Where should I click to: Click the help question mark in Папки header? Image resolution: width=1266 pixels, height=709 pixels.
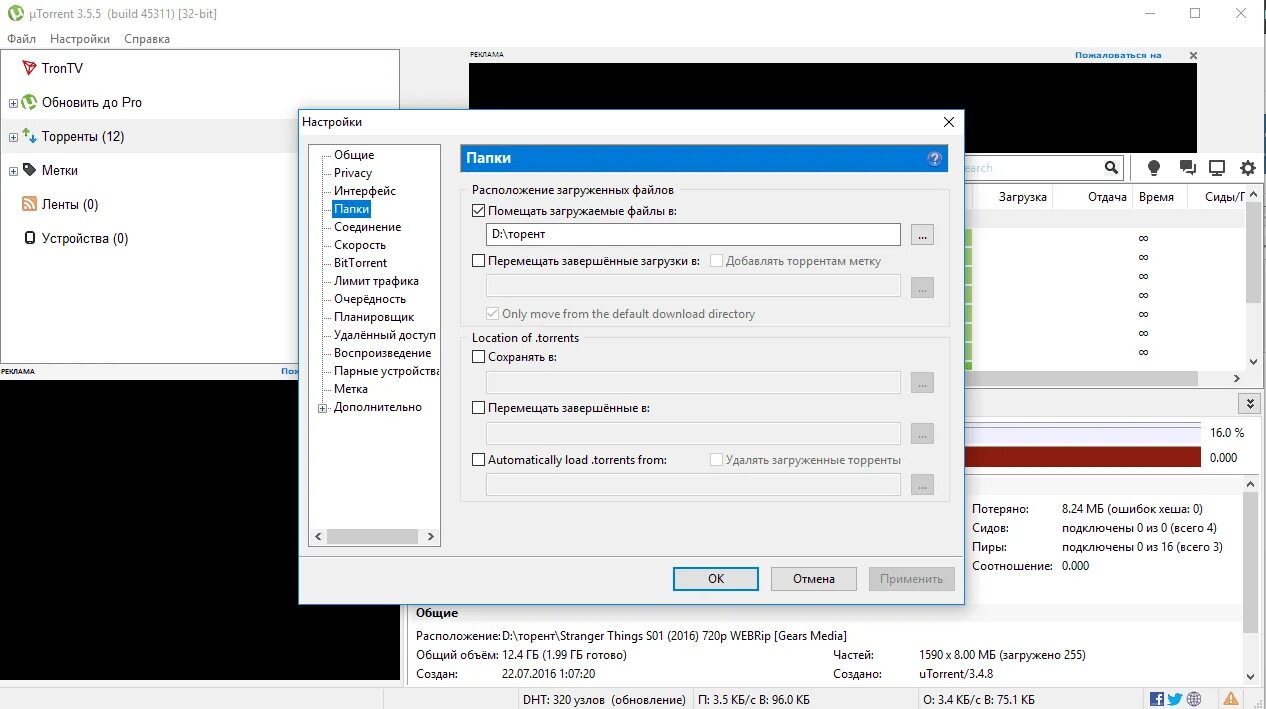pos(934,158)
